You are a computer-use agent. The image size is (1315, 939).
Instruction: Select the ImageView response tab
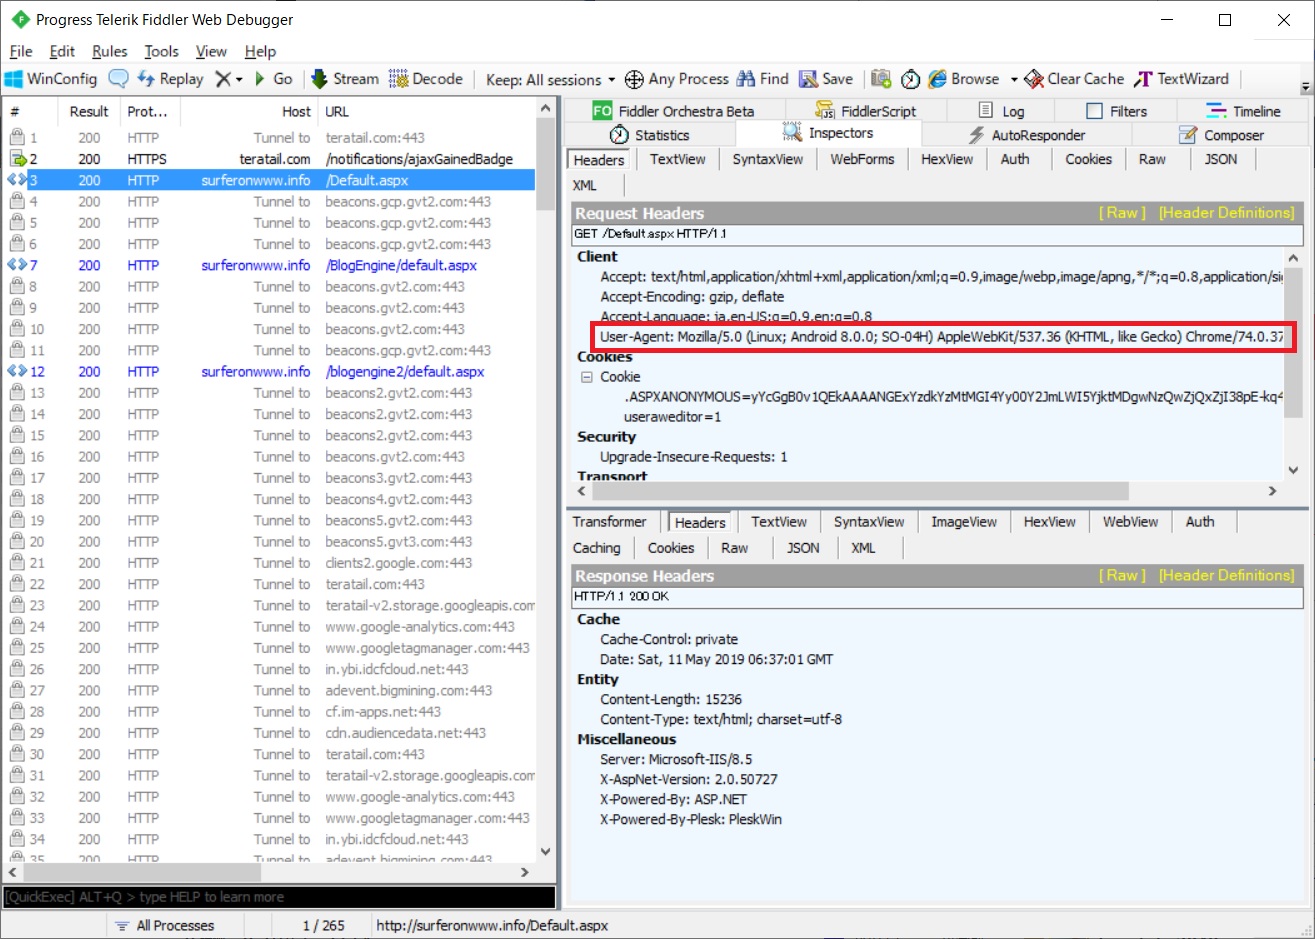point(964,522)
